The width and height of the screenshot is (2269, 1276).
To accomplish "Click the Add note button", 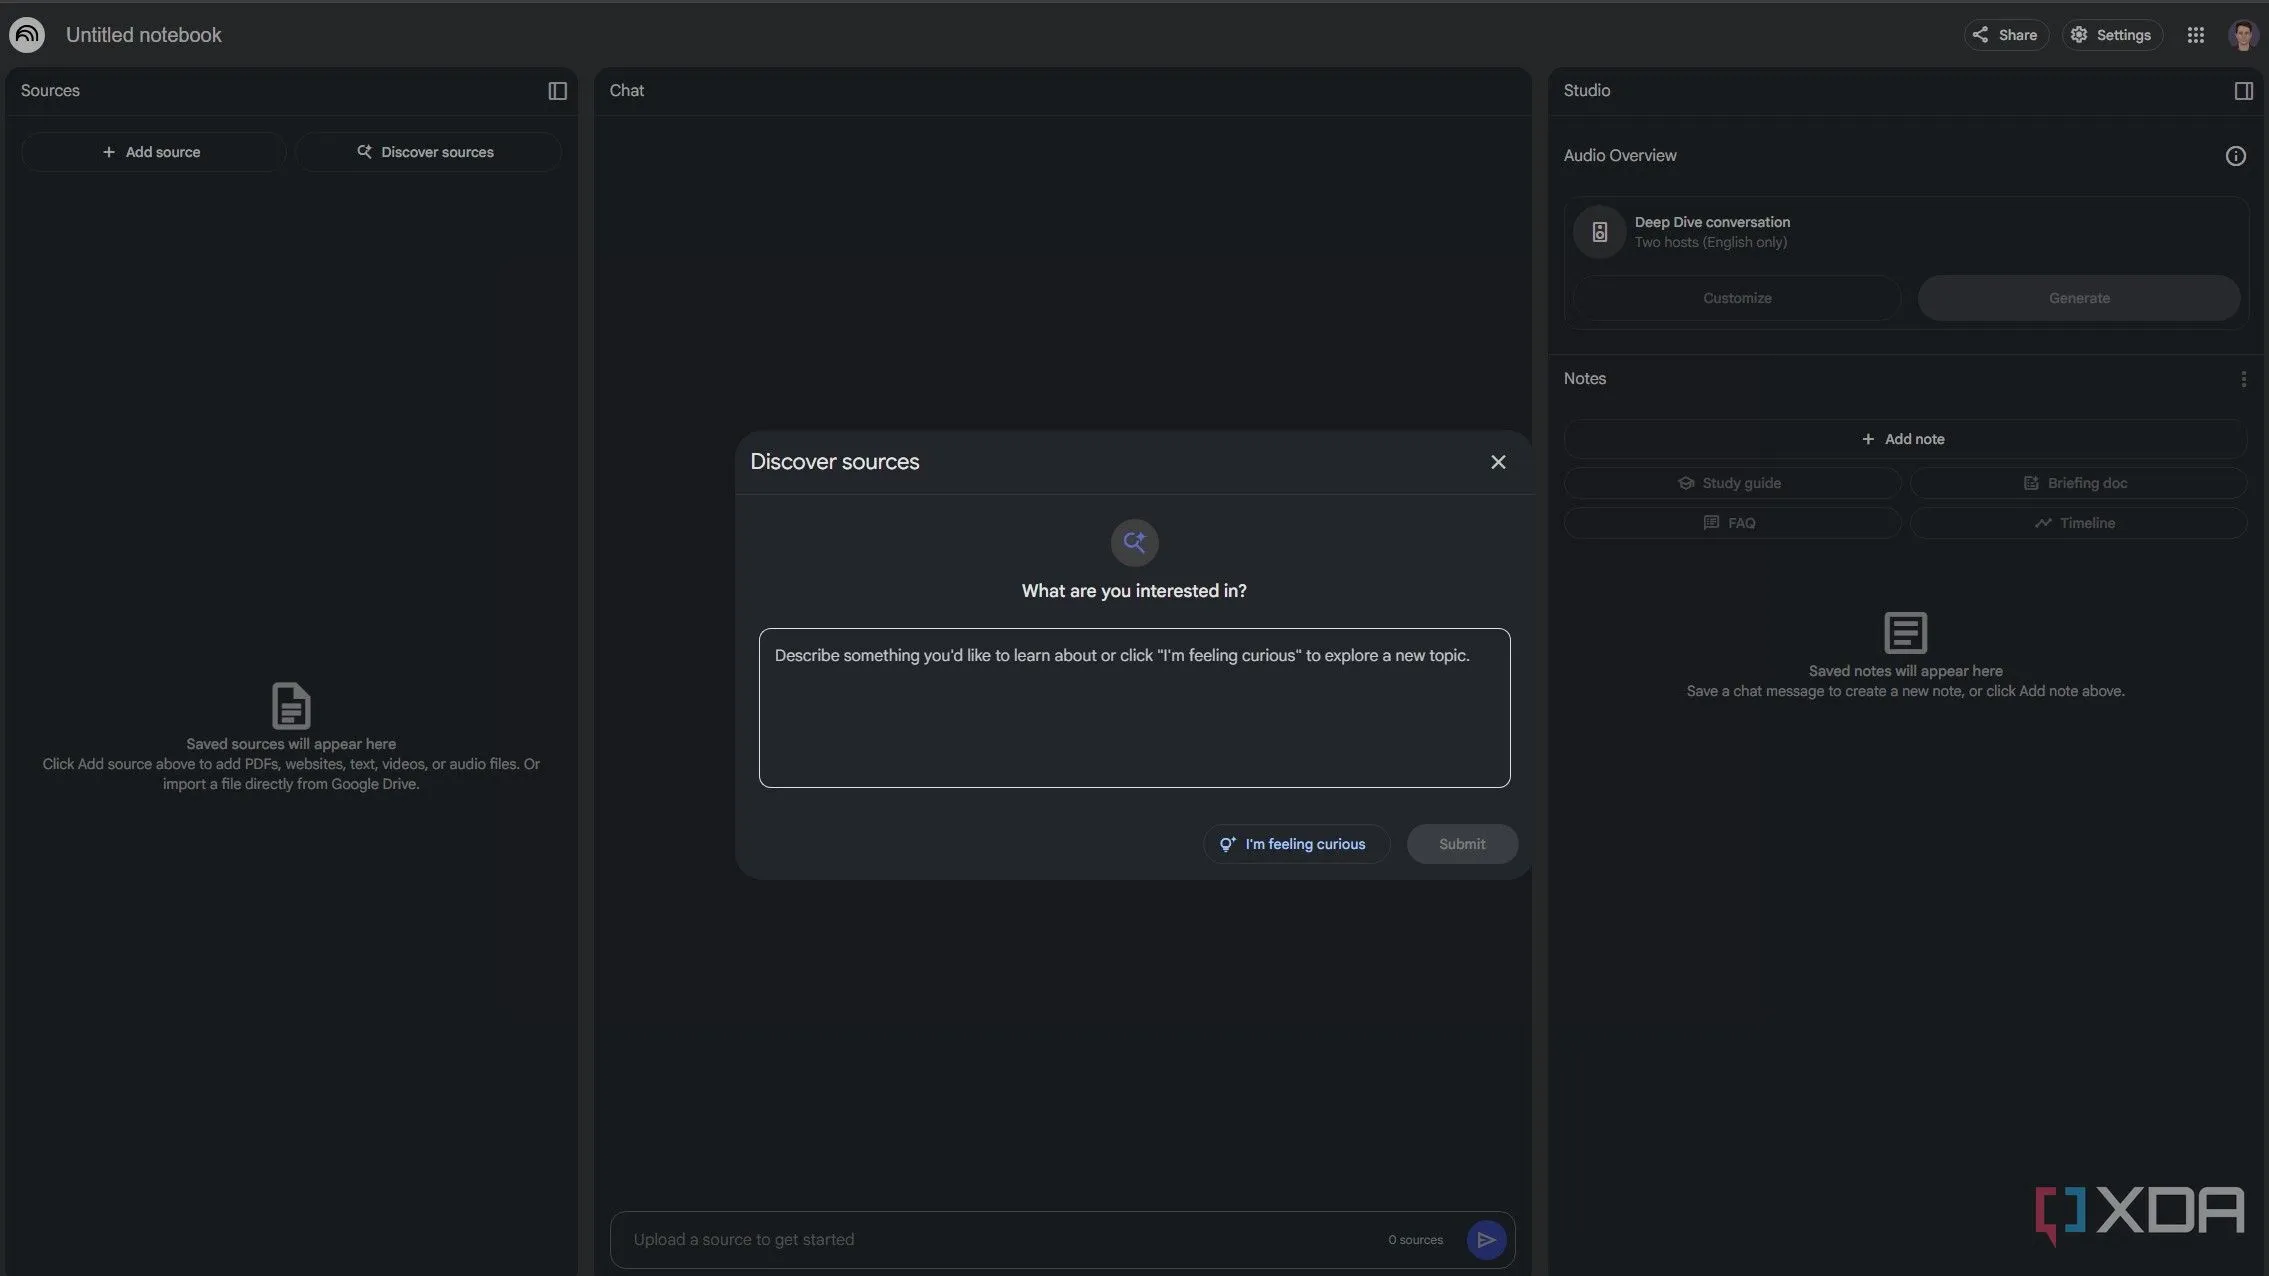I will [x=1904, y=439].
